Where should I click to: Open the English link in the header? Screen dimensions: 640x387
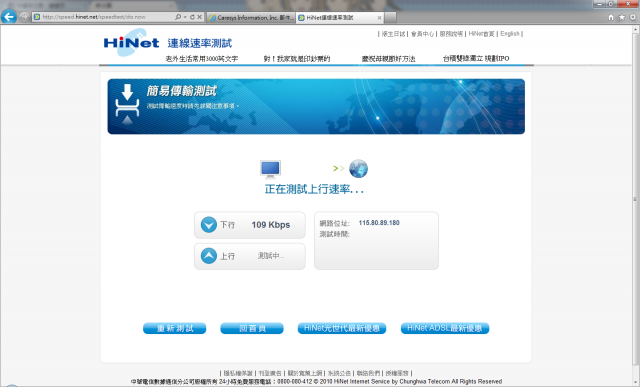(510, 34)
